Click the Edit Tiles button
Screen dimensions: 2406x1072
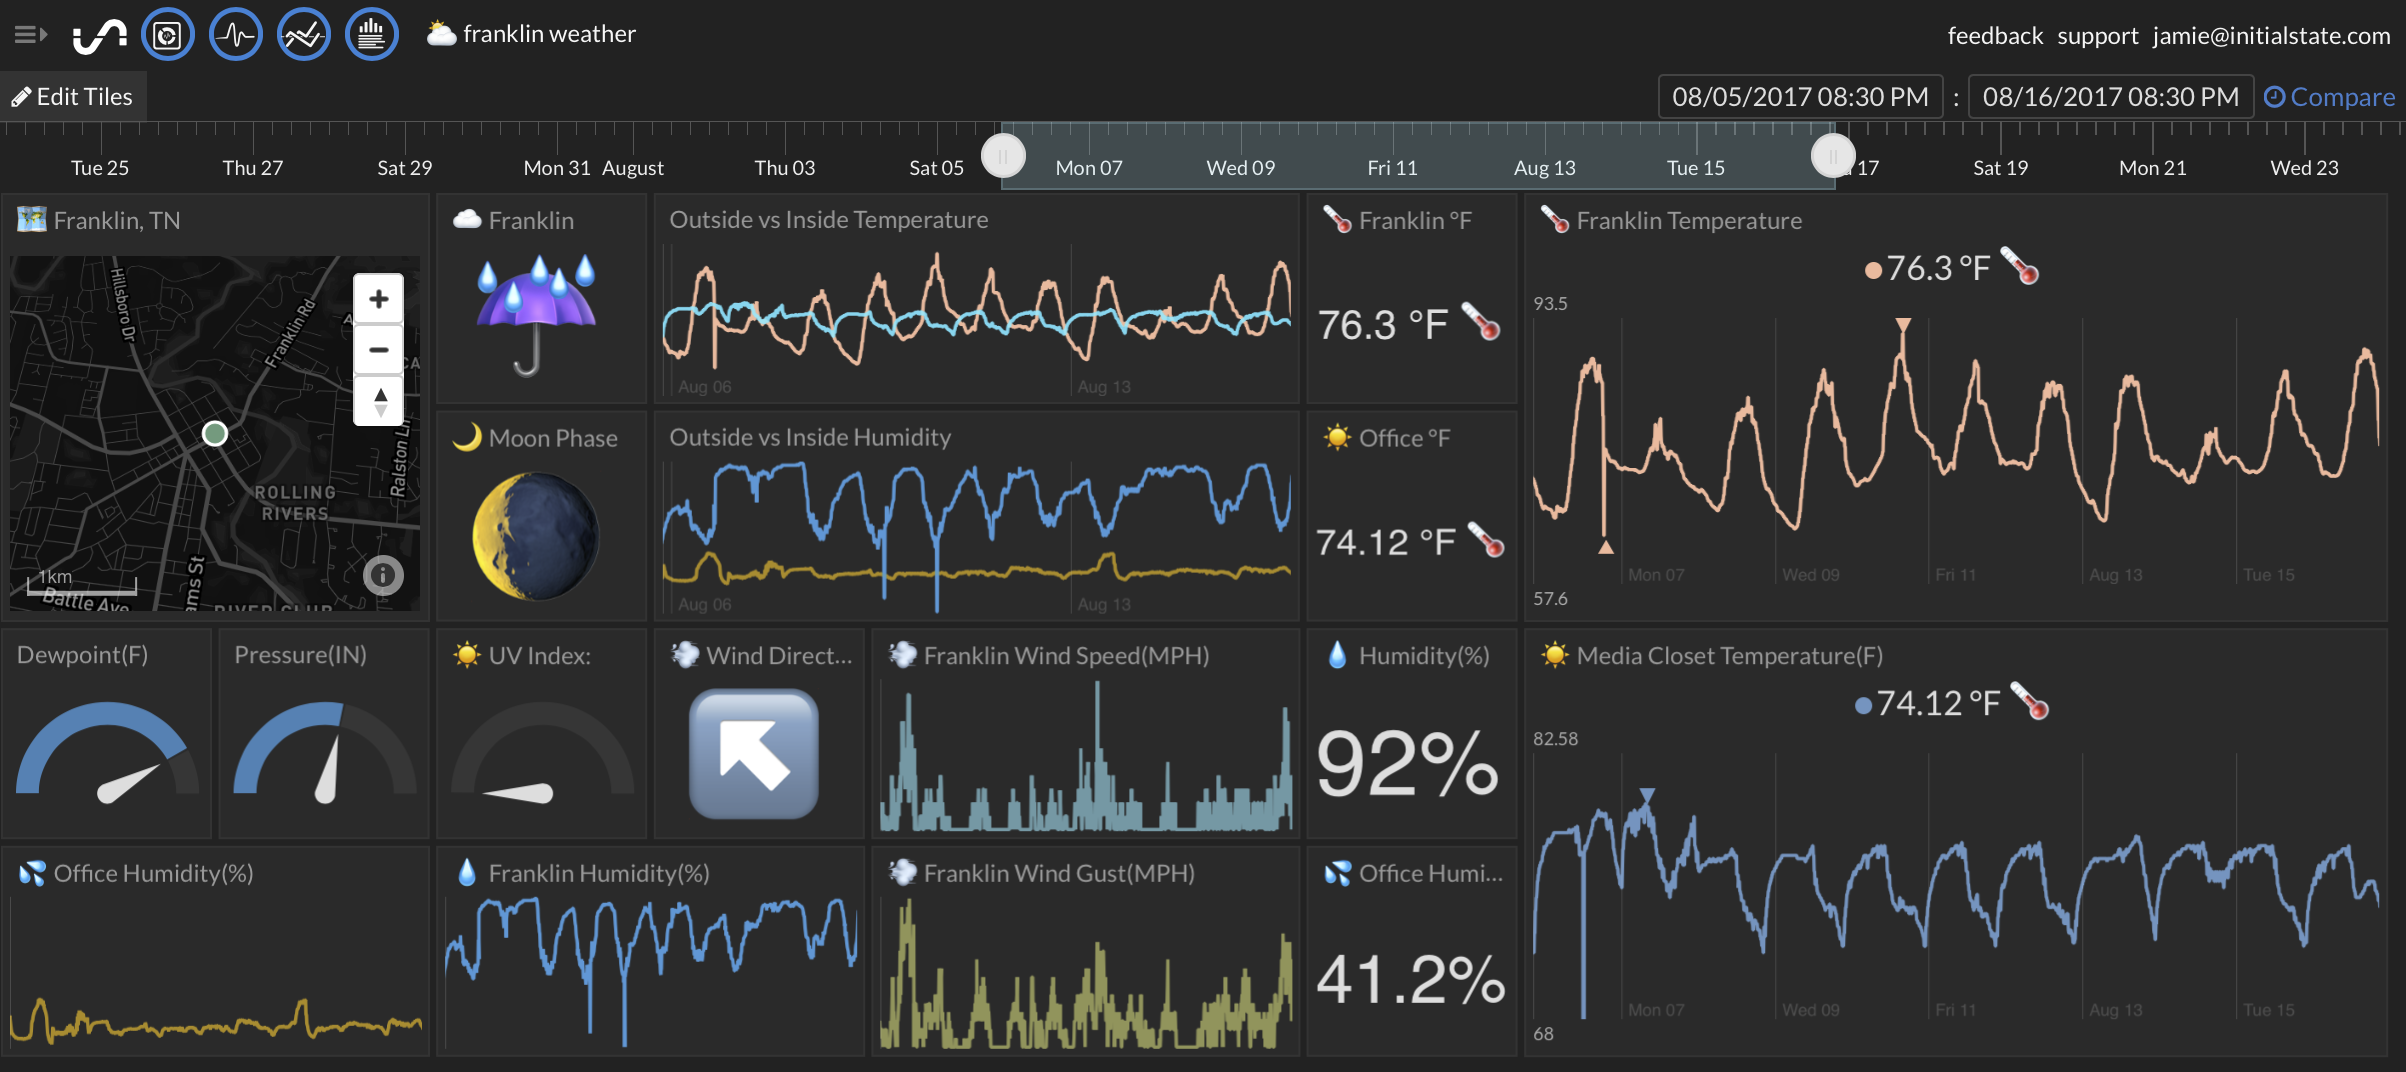click(x=73, y=97)
